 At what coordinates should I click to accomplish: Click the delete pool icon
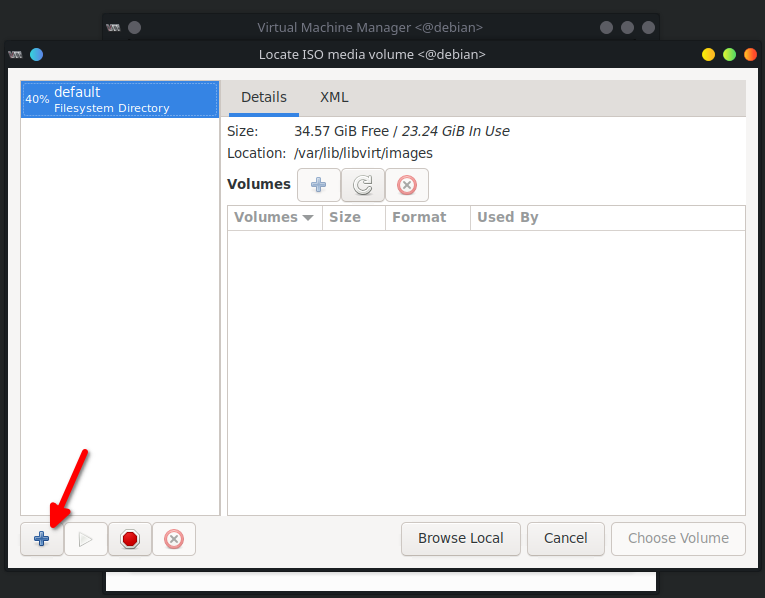click(174, 539)
